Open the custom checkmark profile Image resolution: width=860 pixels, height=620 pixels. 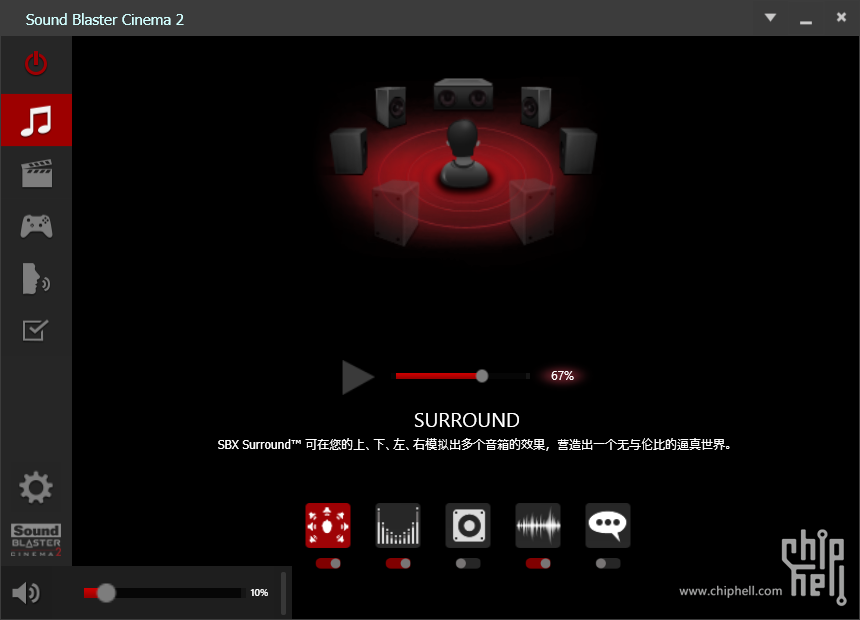click(x=36, y=330)
